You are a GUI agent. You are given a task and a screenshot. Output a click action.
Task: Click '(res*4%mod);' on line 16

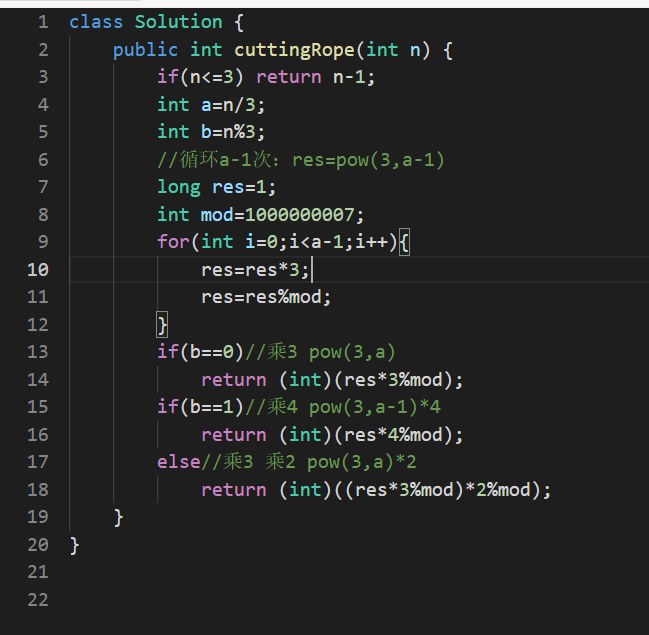(398, 435)
